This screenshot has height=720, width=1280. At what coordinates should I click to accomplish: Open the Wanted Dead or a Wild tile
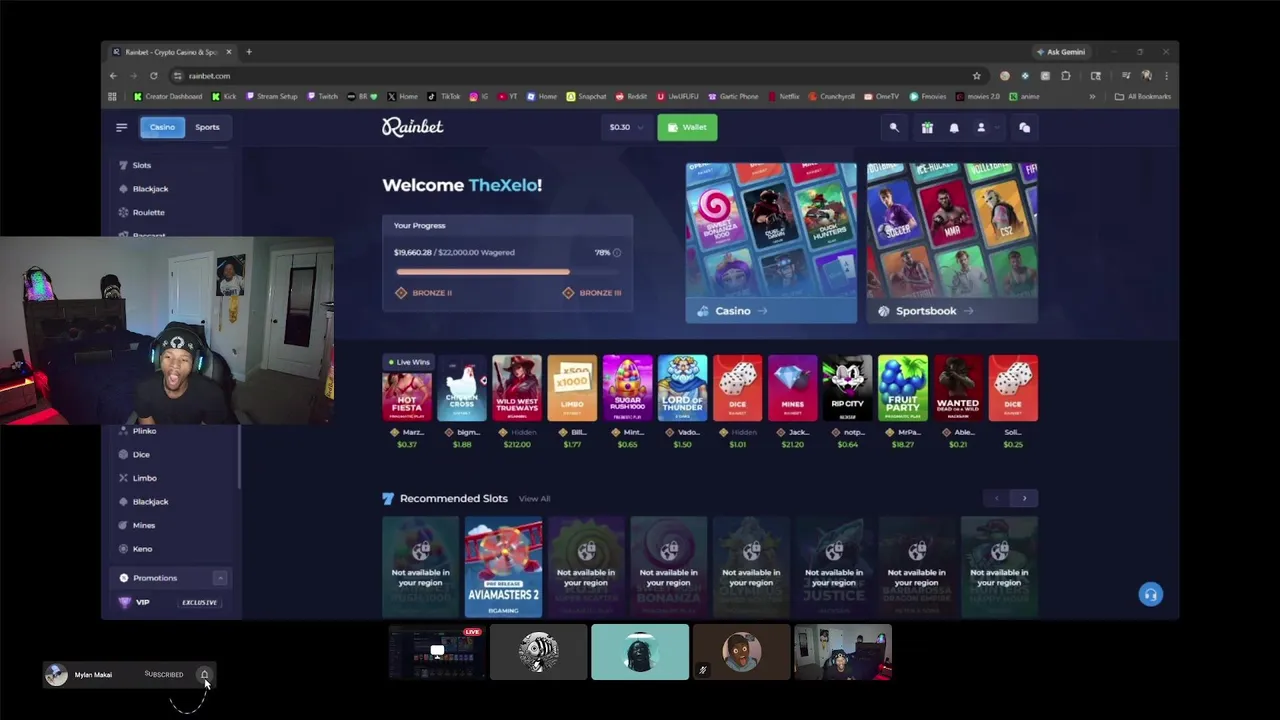tap(958, 388)
